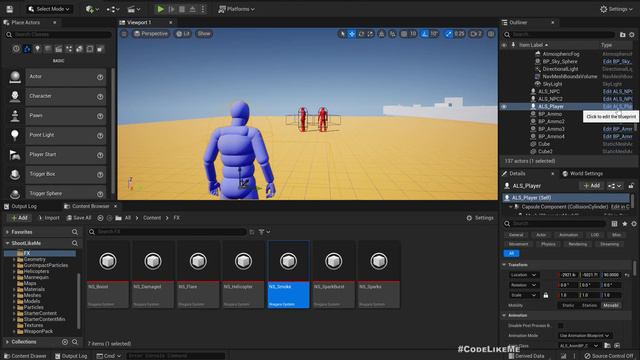This screenshot has width=640, height=360.
Task: Click the Outliner settings gear icon
Action: point(632,35)
